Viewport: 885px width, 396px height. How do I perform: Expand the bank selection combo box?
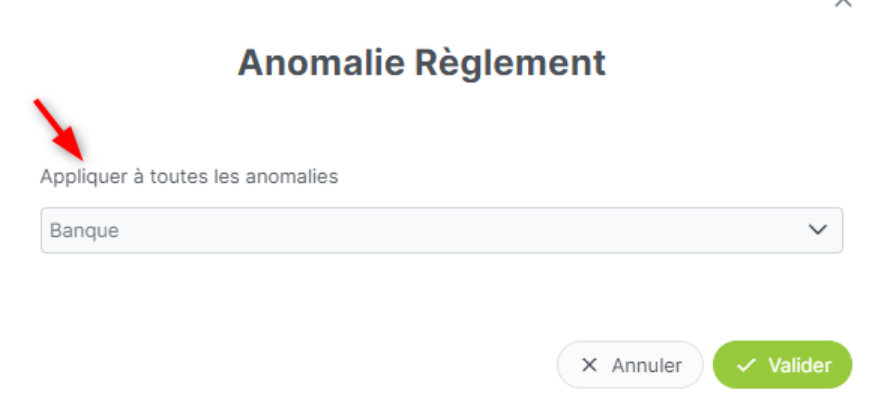[x=442, y=230]
